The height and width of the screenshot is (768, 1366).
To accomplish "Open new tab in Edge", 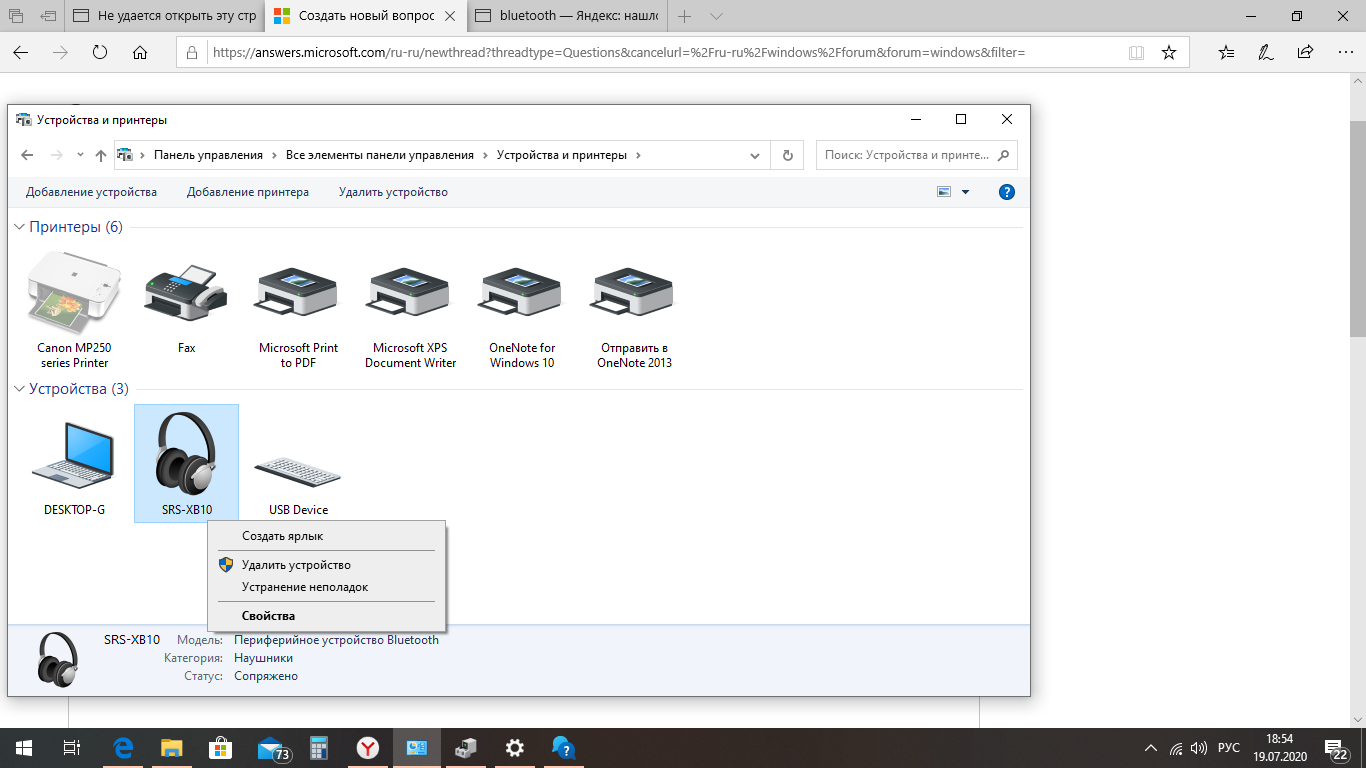I will tap(685, 16).
